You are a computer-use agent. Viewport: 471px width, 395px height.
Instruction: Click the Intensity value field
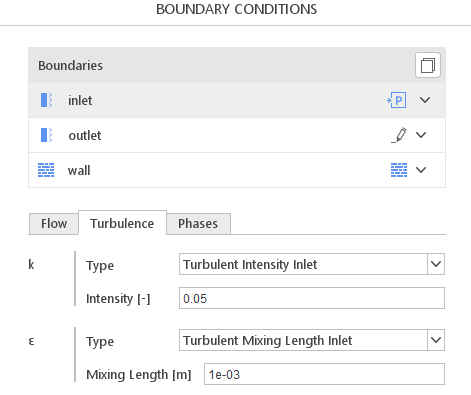coord(312,298)
